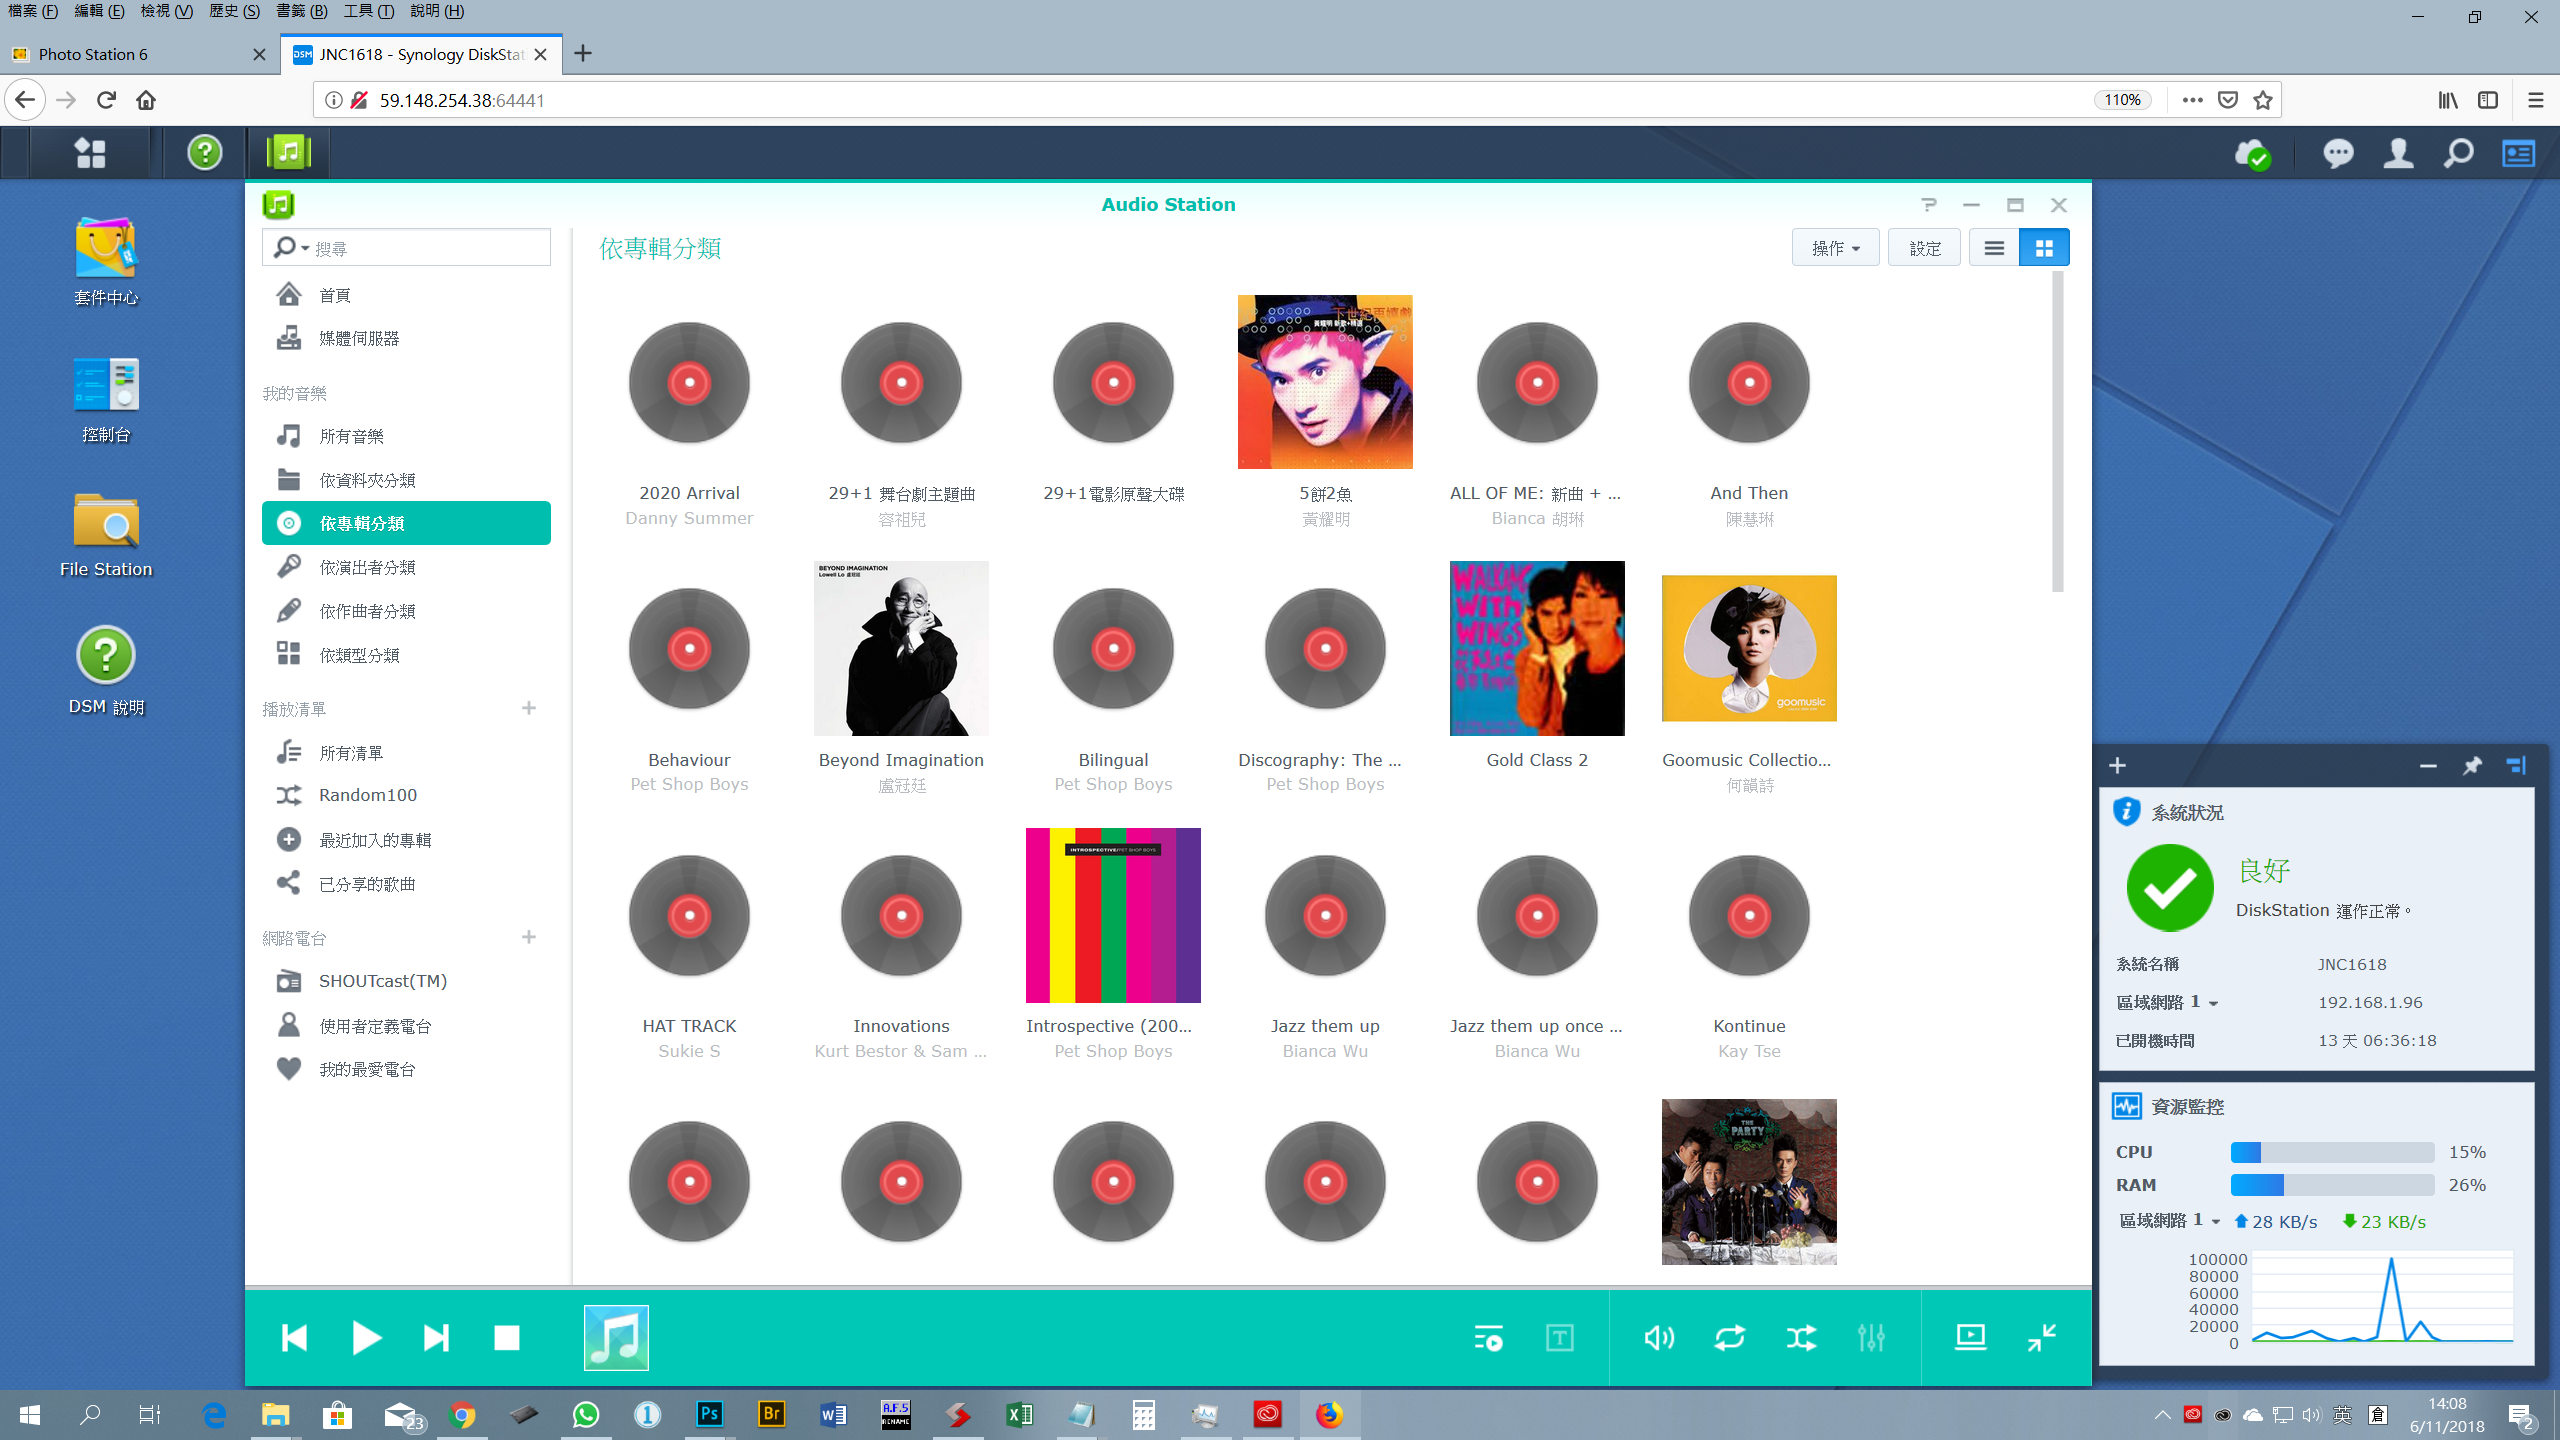This screenshot has height=1440, width=2560.
Task: Show lyrics panel icon
Action: (x=1560, y=1338)
